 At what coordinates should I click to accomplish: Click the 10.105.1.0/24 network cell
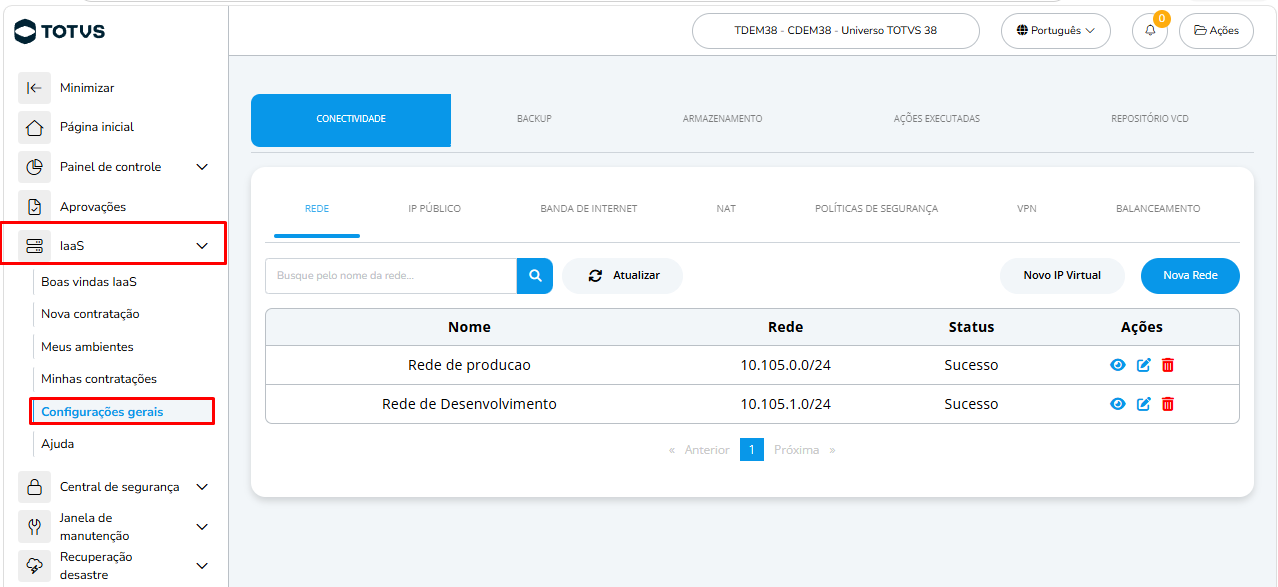pyautogui.click(x=785, y=404)
